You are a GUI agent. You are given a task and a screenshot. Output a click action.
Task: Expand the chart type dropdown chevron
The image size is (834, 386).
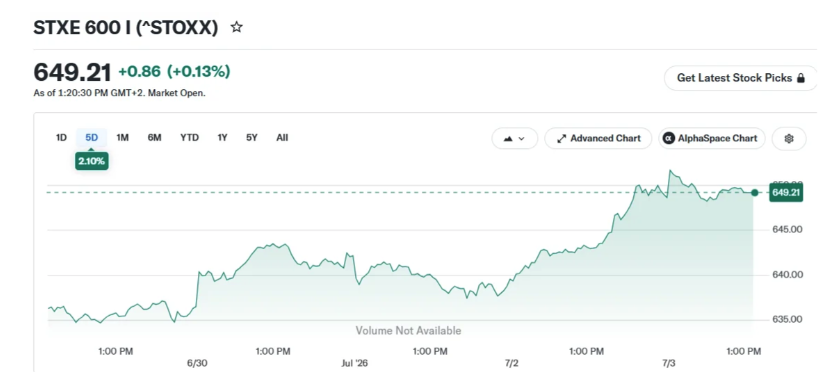coord(521,138)
